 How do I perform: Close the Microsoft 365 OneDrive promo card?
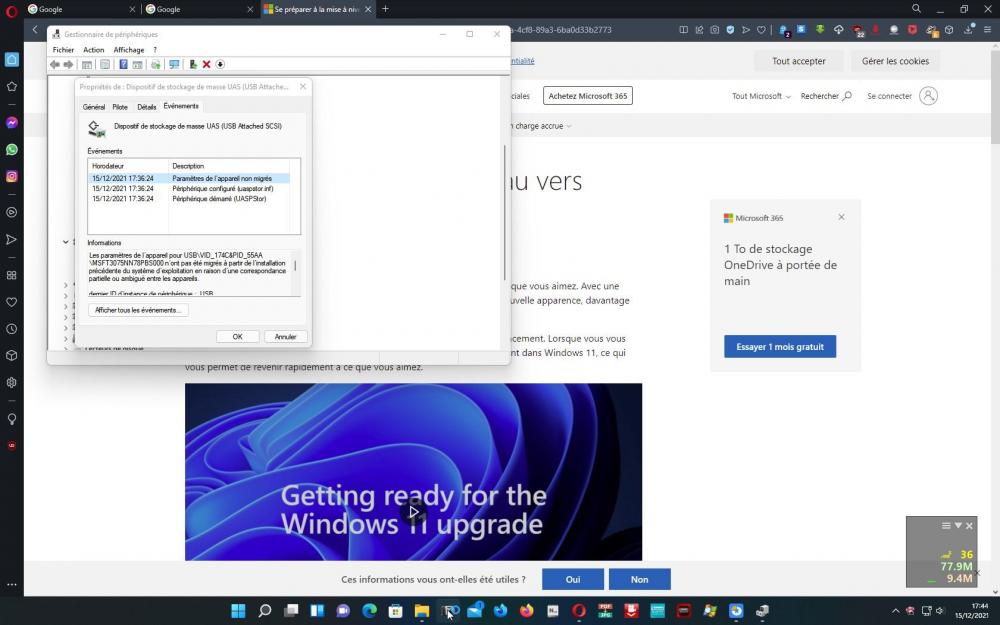(841, 217)
